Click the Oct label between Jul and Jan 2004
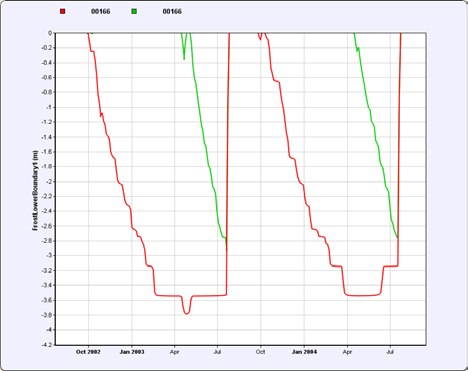 pyautogui.click(x=261, y=352)
